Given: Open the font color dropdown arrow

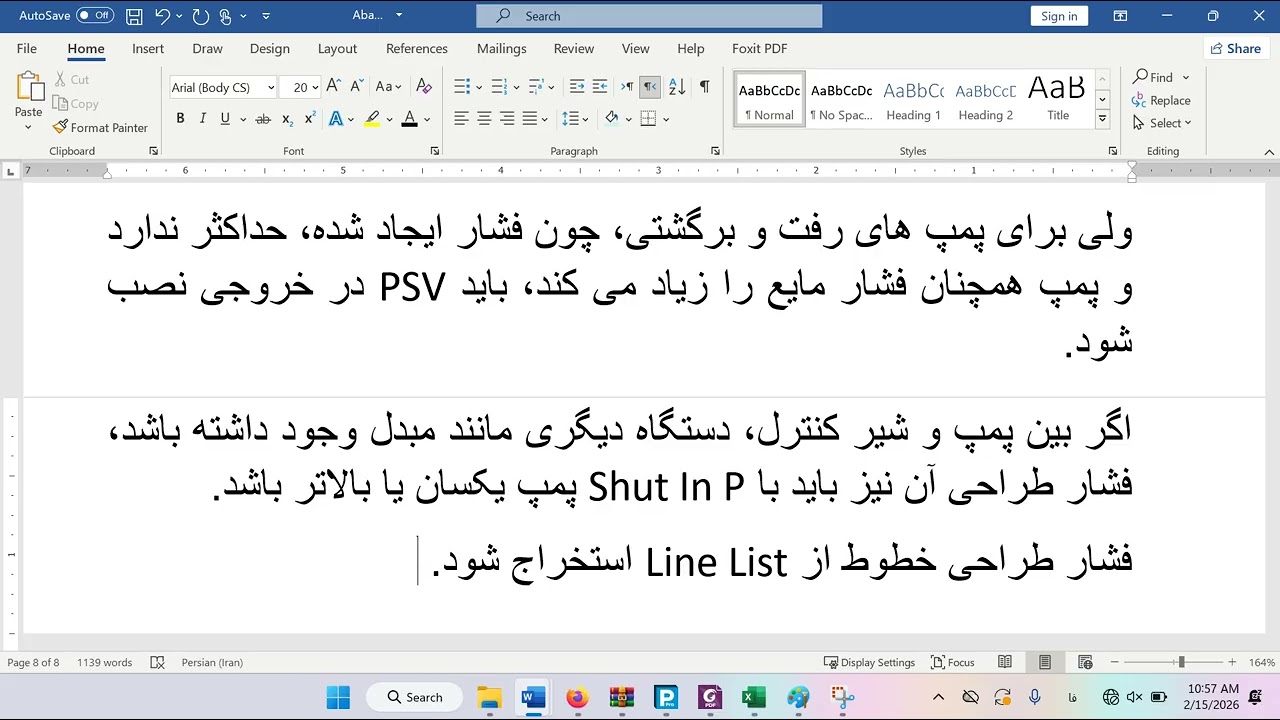Looking at the screenshot, I should click(427, 119).
